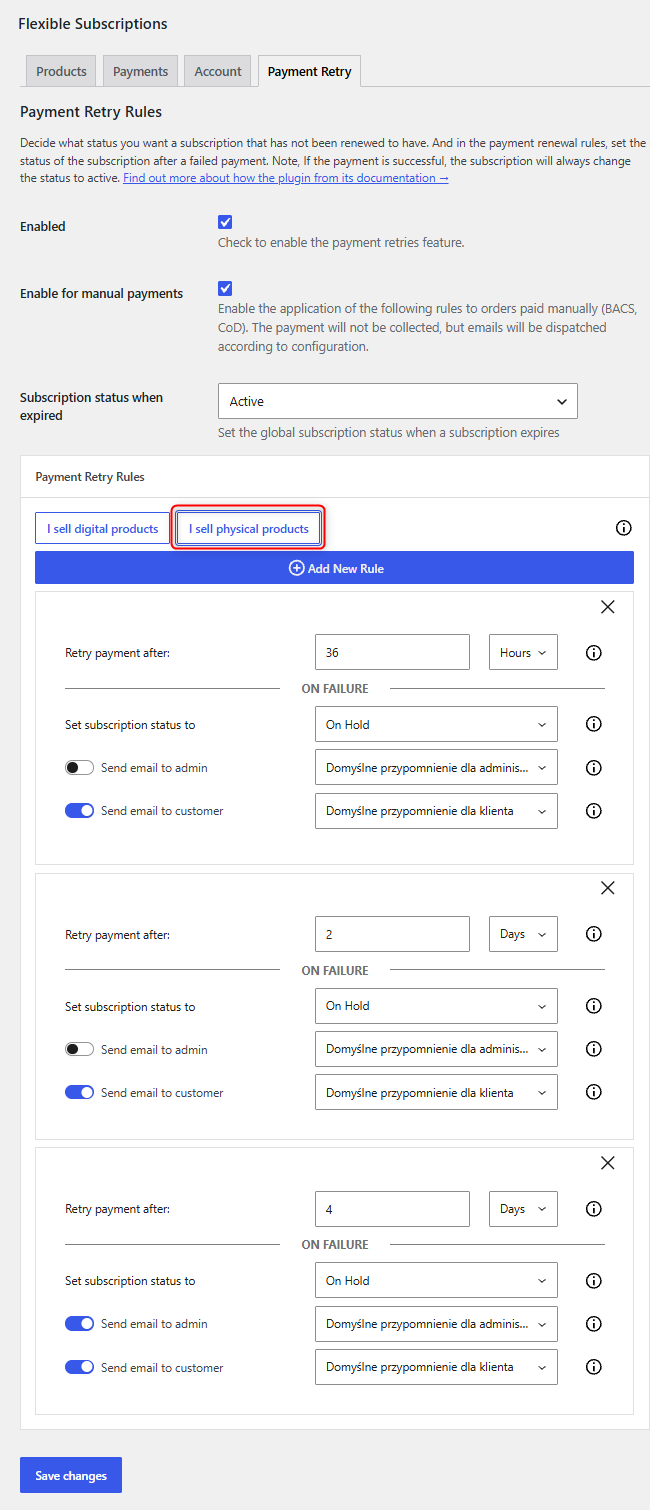
Task: Open the Account tab
Action: pos(218,71)
